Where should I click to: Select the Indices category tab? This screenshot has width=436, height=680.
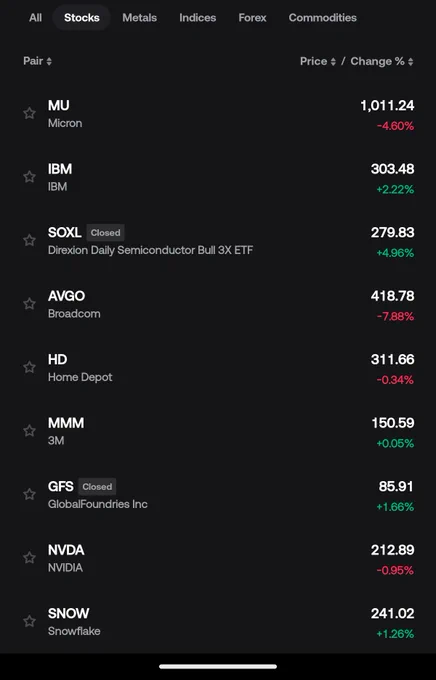point(197,18)
